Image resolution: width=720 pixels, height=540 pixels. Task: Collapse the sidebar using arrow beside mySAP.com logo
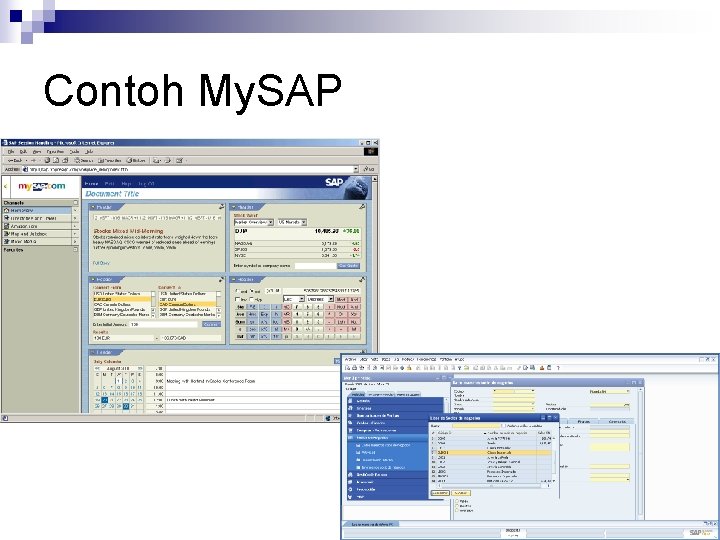click(x=6, y=186)
